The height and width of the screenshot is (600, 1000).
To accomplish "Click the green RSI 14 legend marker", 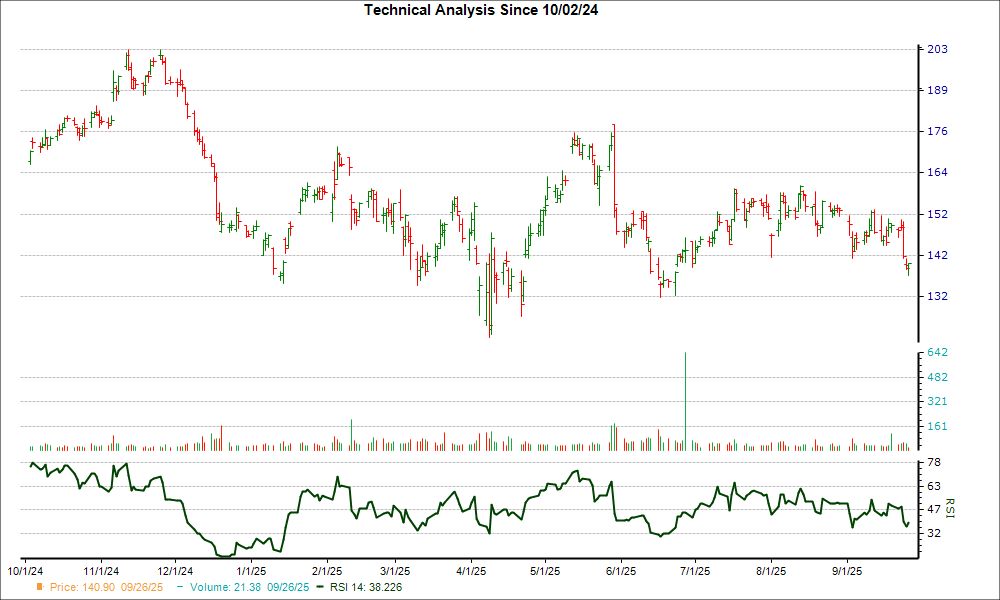I will point(319,586).
